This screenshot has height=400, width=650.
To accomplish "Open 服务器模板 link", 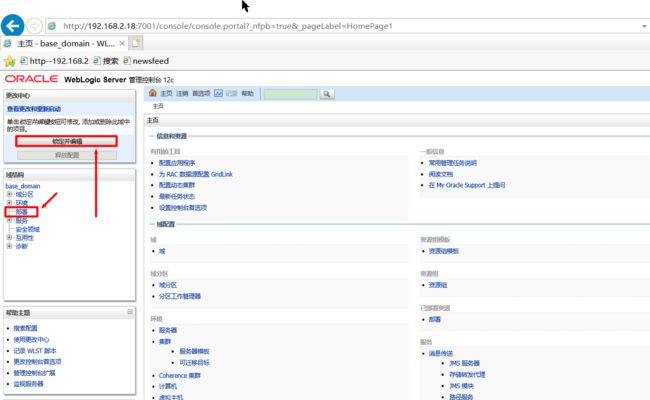I will click(x=194, y=352).
